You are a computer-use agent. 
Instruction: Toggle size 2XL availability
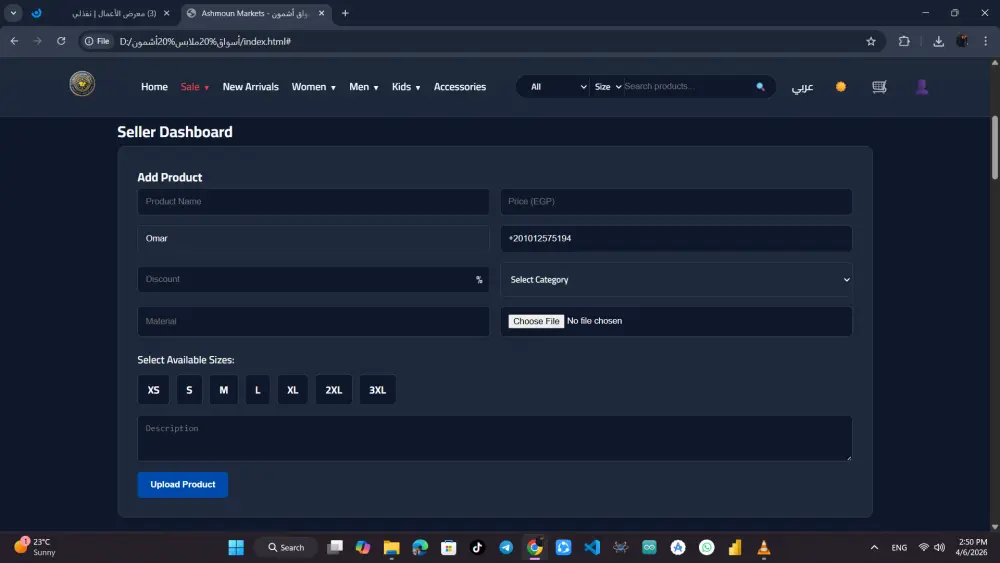point(334,390)
